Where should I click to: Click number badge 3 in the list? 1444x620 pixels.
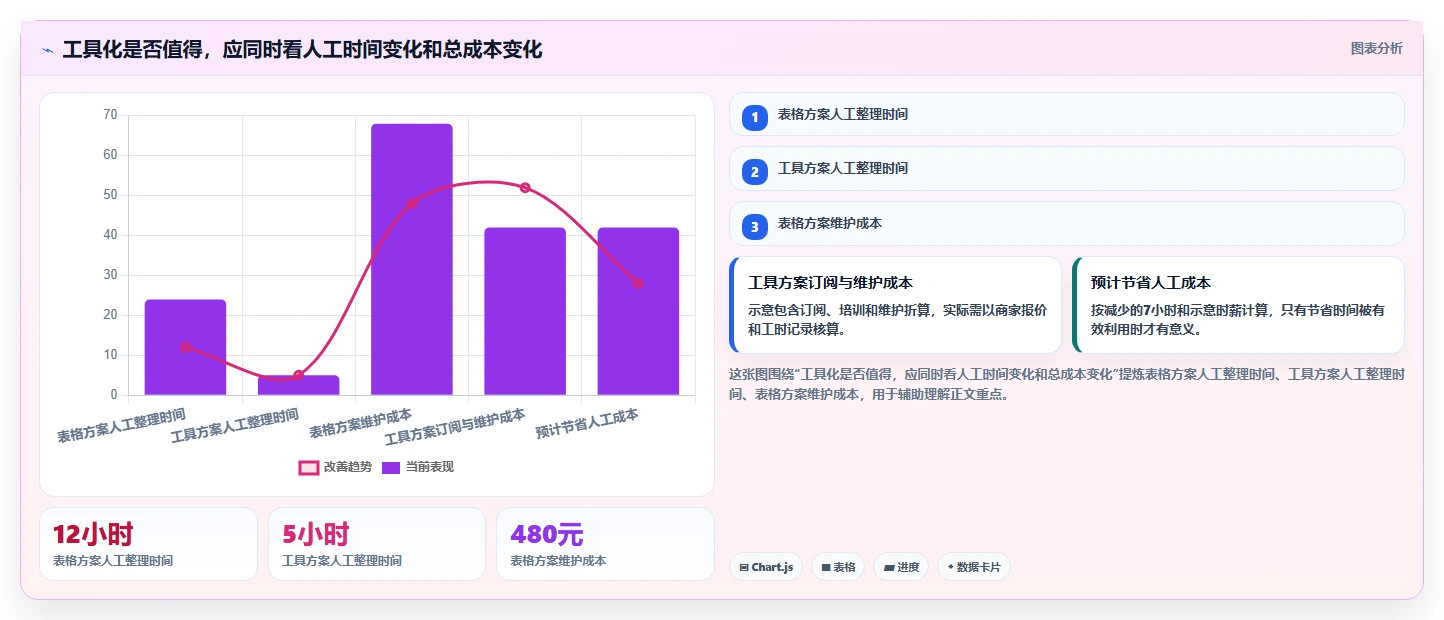pyautogui.click(x=755, y=227)
